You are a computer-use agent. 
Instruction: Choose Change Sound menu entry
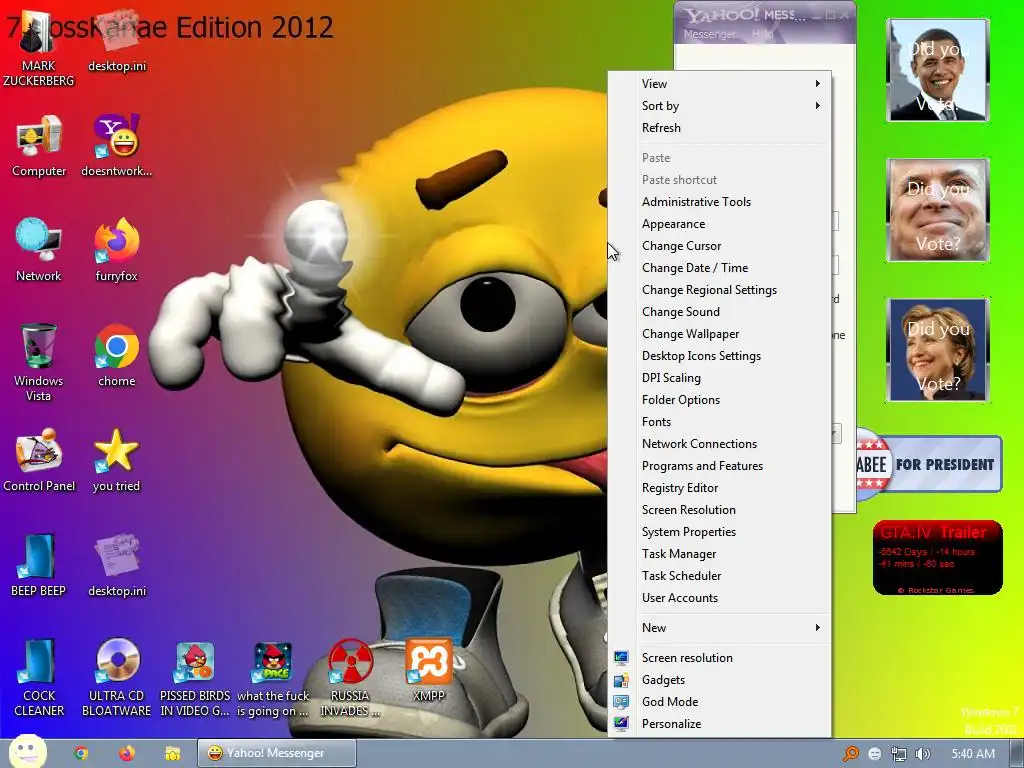720,312
